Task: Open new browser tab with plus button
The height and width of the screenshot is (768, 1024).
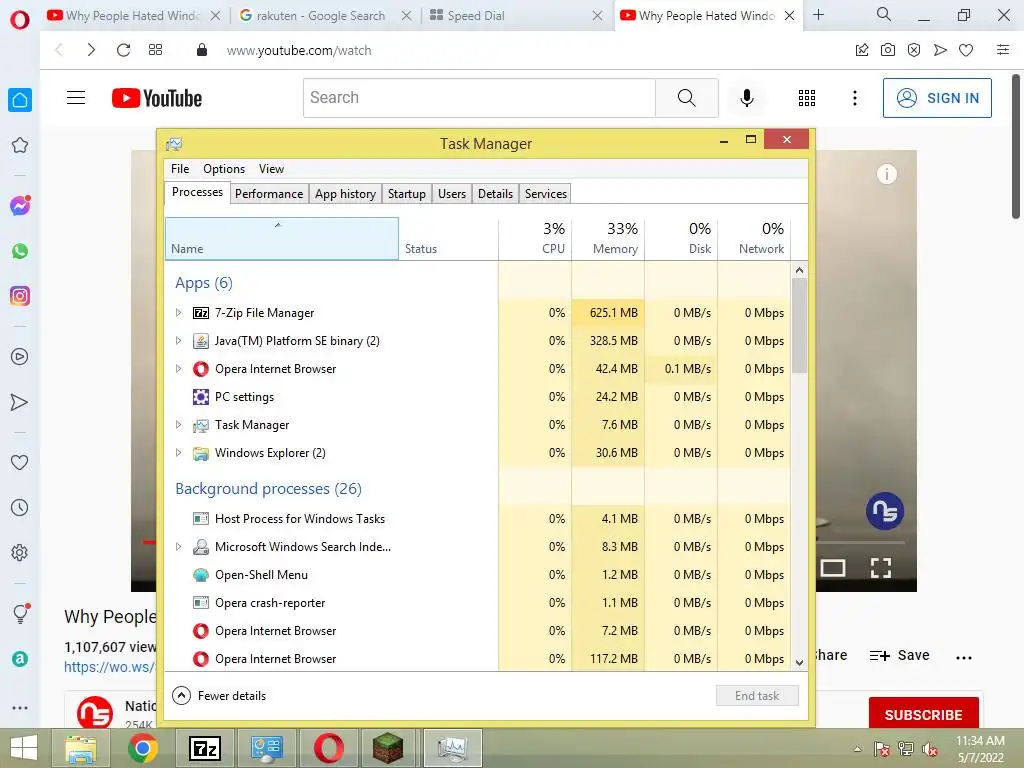Action: tap(818, 15)
